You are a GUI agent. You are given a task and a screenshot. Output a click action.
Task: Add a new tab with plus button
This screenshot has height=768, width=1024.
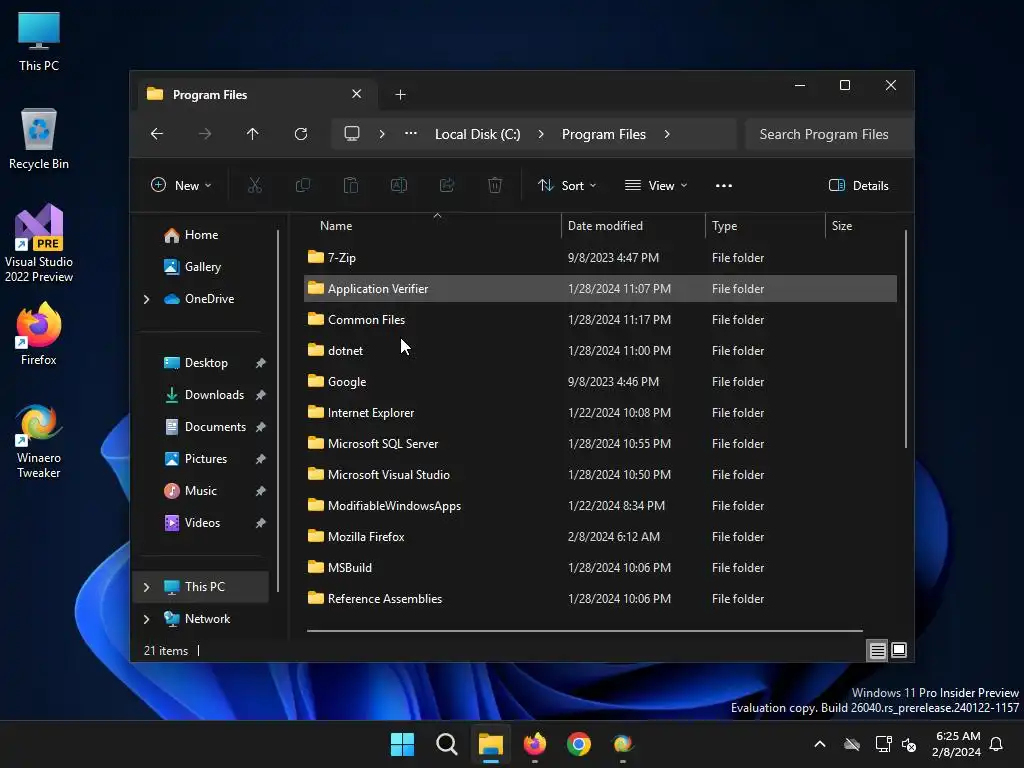coord(400,95)
